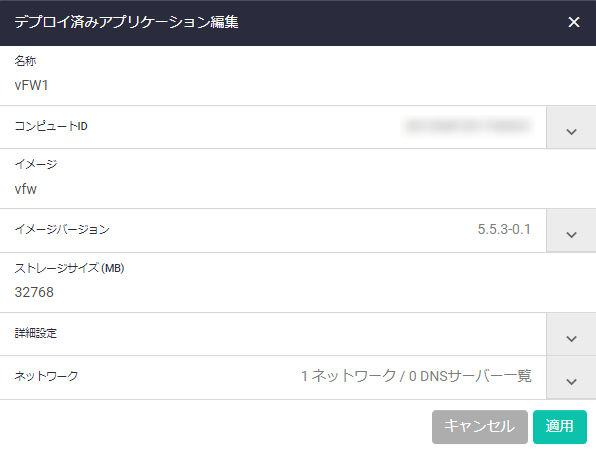The width and height of the screenshot is (596, 452).
Task: Click the ネットワーク row label
Action: pyautogui.click(x=46, y=376)
